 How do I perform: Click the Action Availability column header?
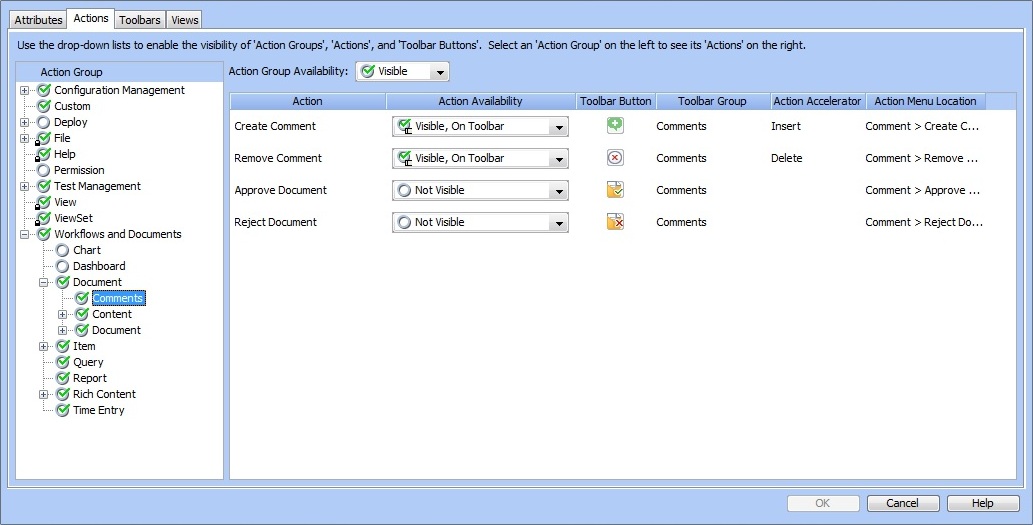pos(480,101)
